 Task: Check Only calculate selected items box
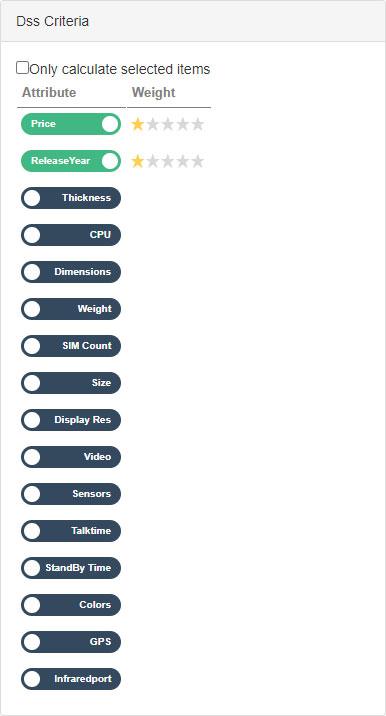click(22, 68)
